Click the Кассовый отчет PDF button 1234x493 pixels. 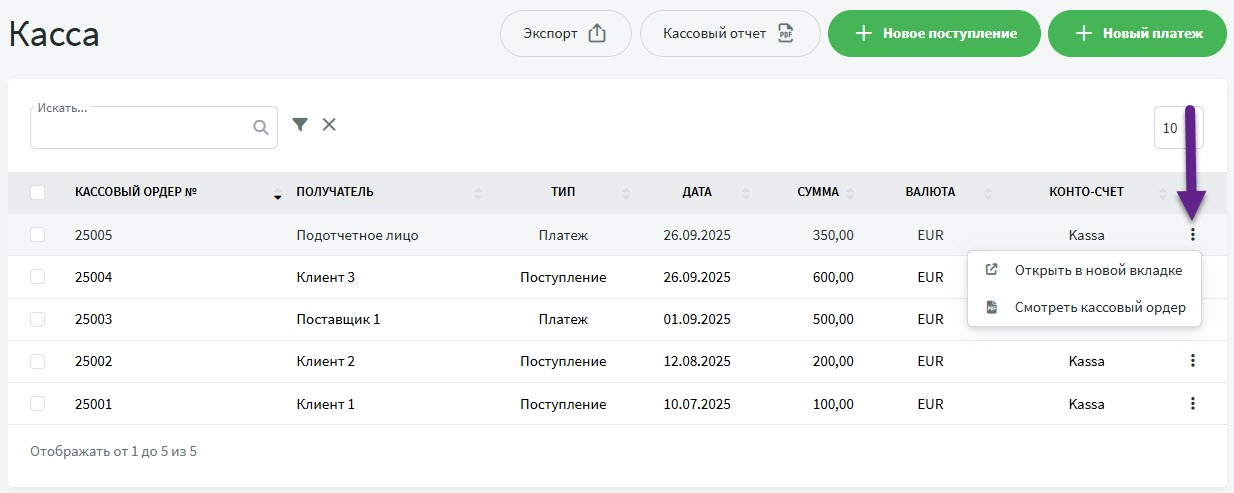[729, 34]
